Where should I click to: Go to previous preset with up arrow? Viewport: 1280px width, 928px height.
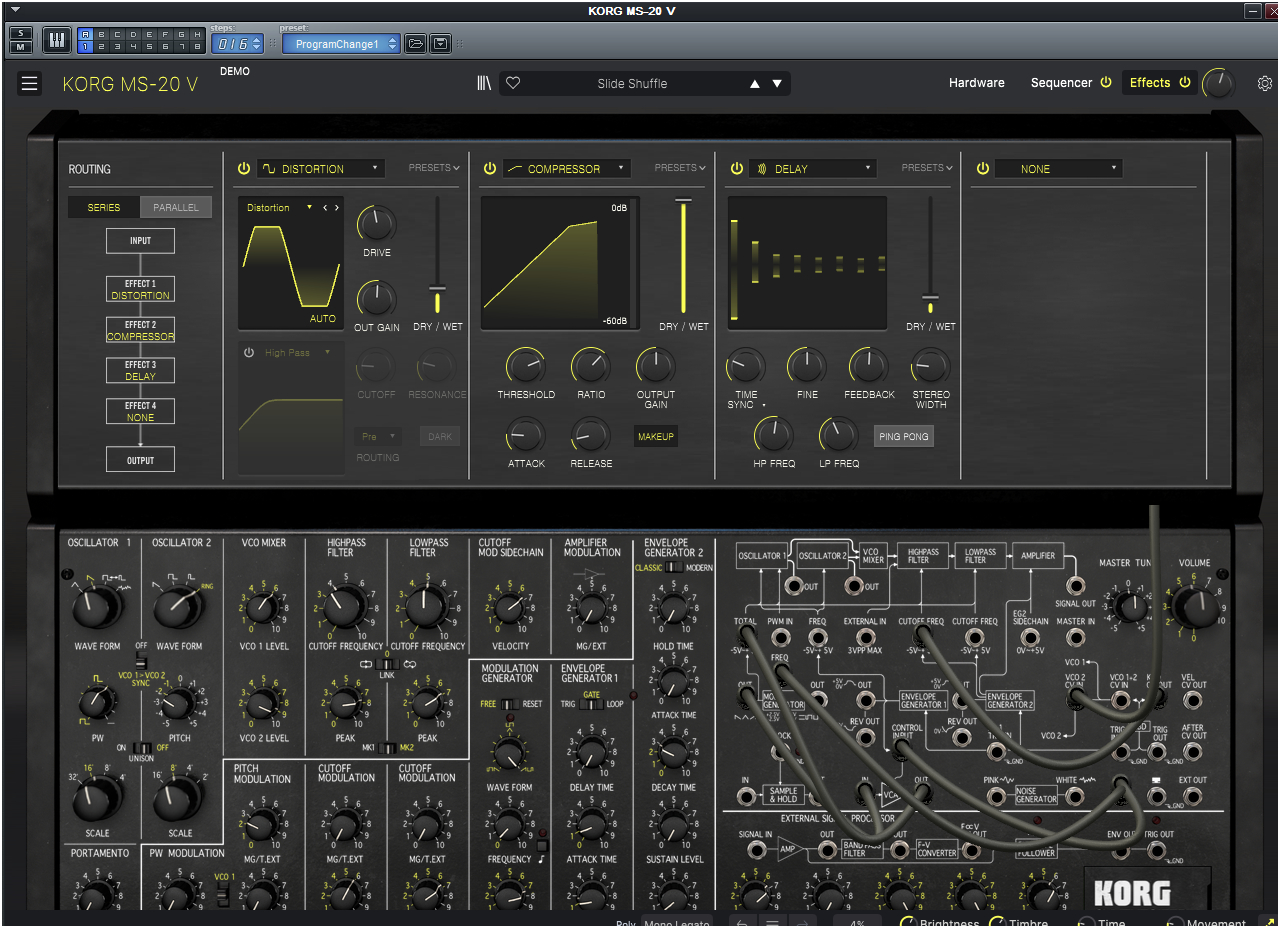(755, 84)
